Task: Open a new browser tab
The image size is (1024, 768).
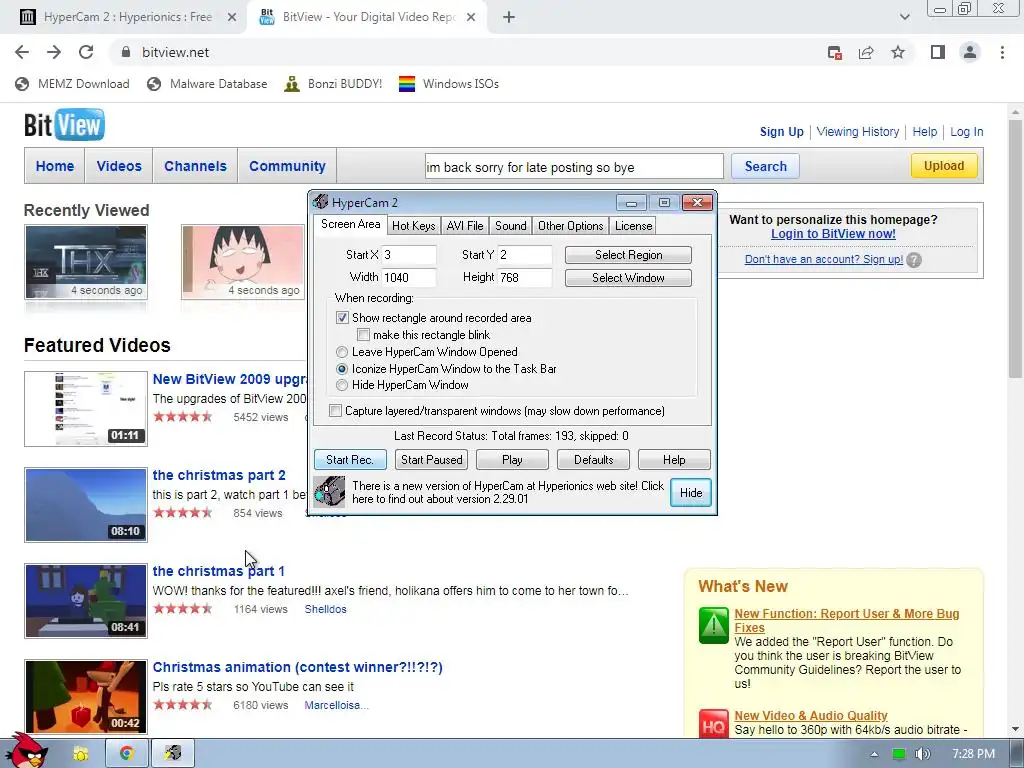Action: (509, 18)
